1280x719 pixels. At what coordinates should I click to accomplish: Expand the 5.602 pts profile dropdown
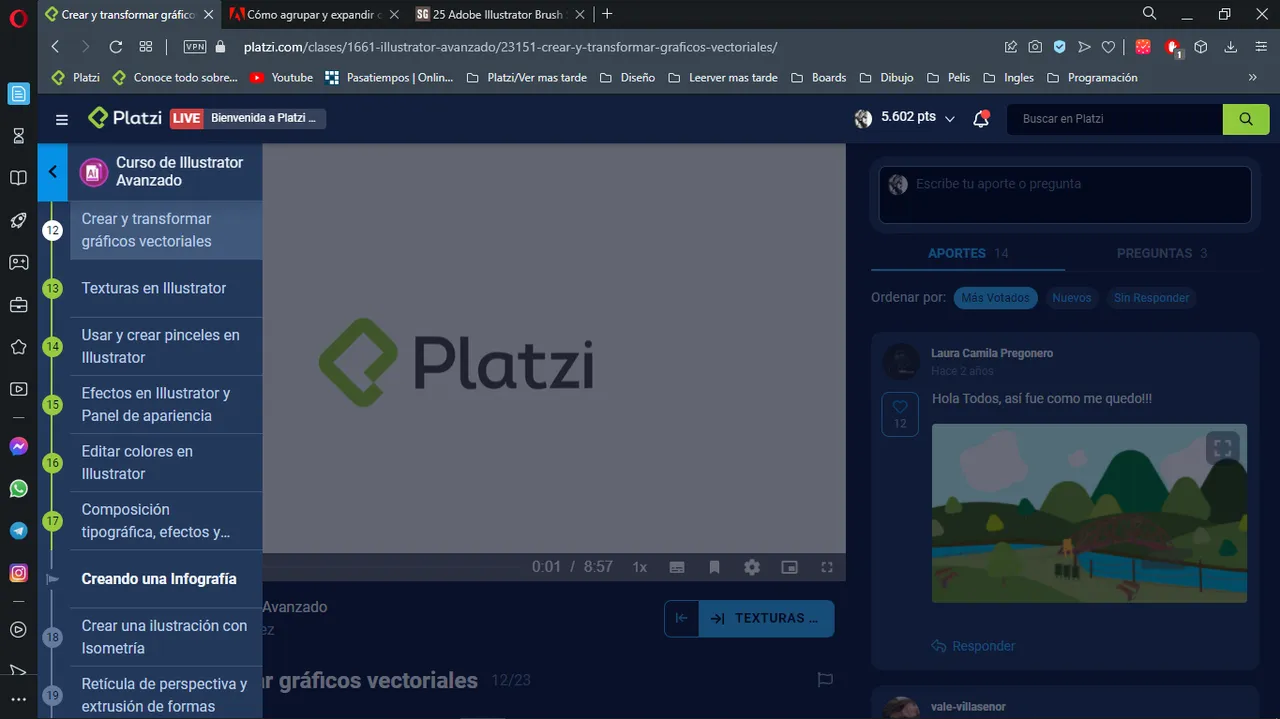tap(907, 118)
